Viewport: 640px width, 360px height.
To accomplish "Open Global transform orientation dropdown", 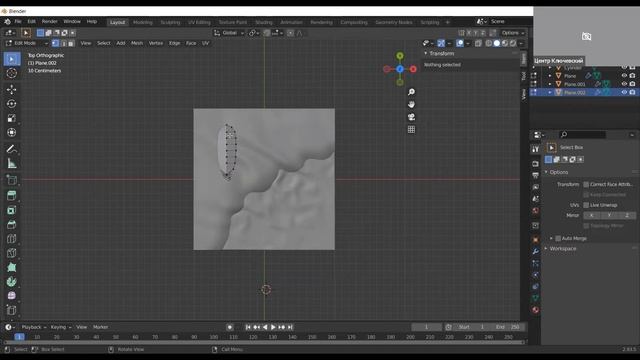I will coord(229,33).
